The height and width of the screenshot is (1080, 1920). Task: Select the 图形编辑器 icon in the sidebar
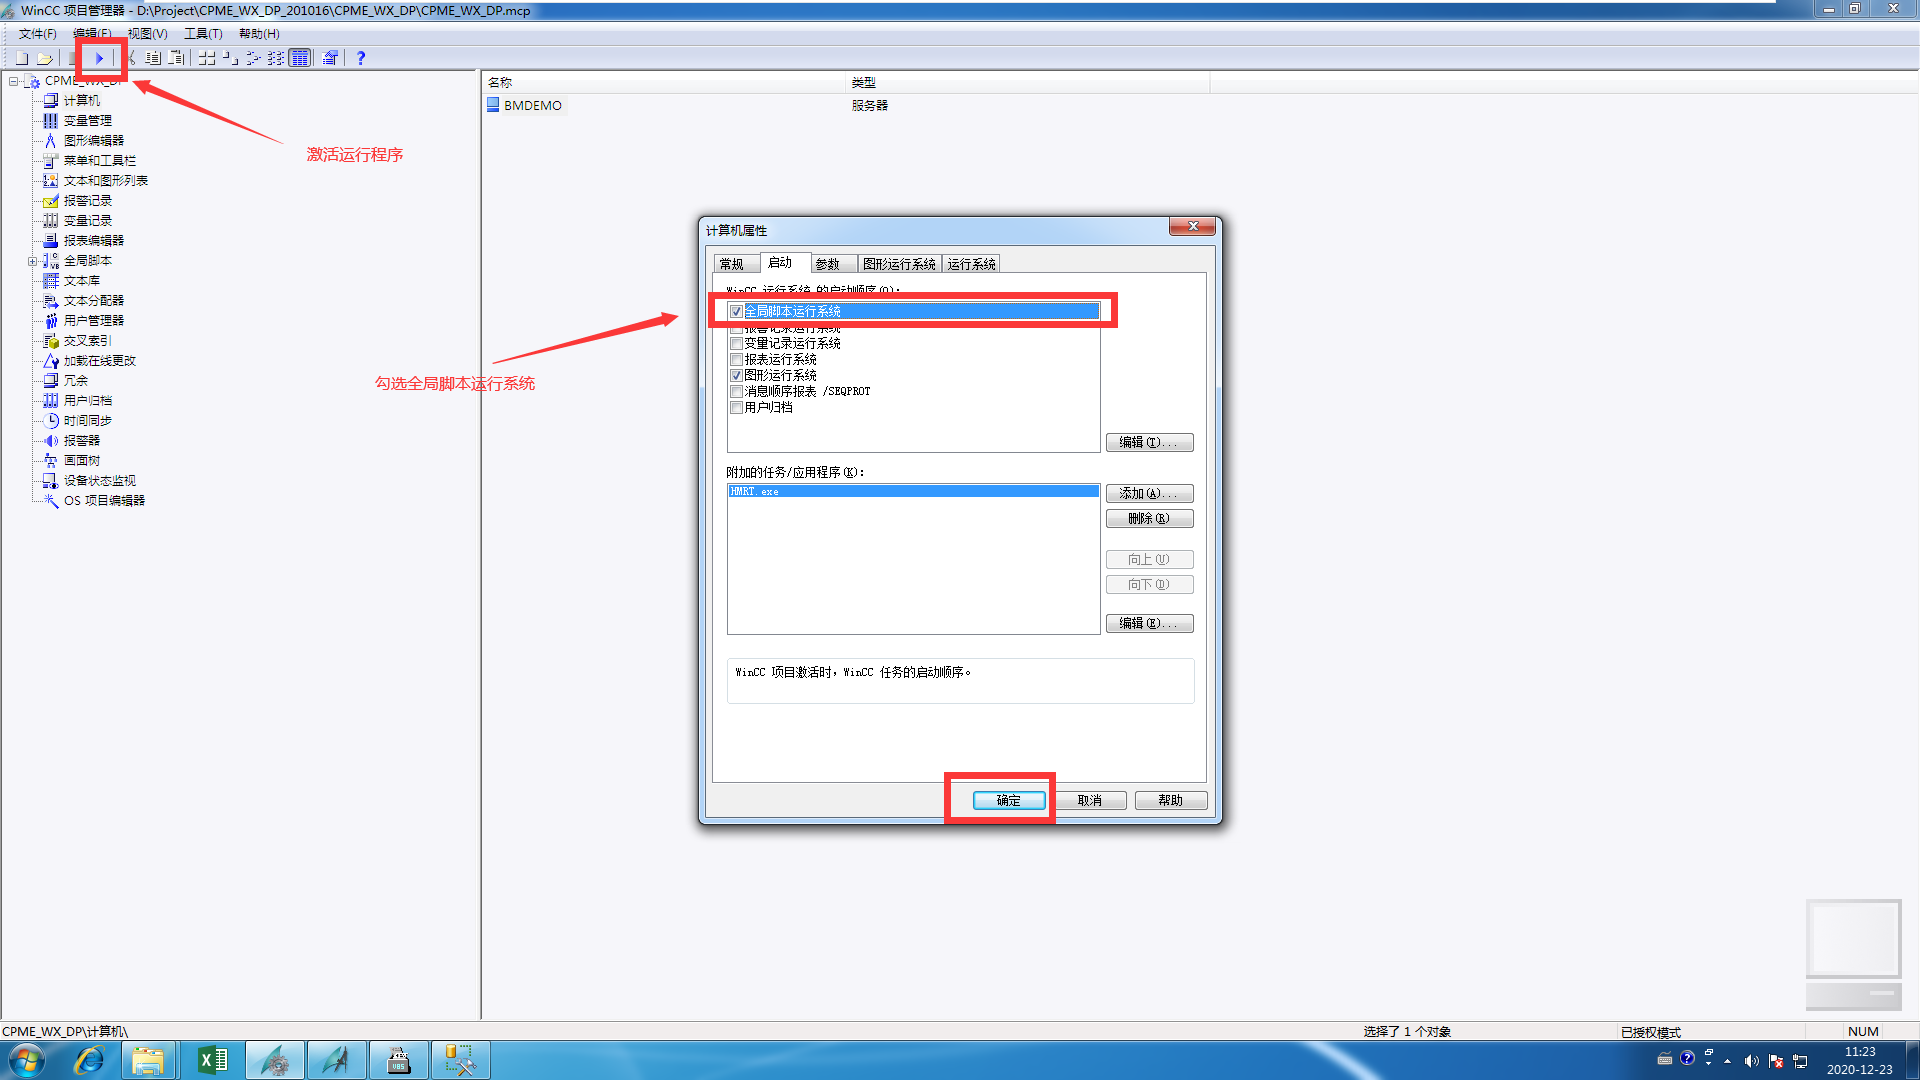pyautogui.click(x=50, y=140)
